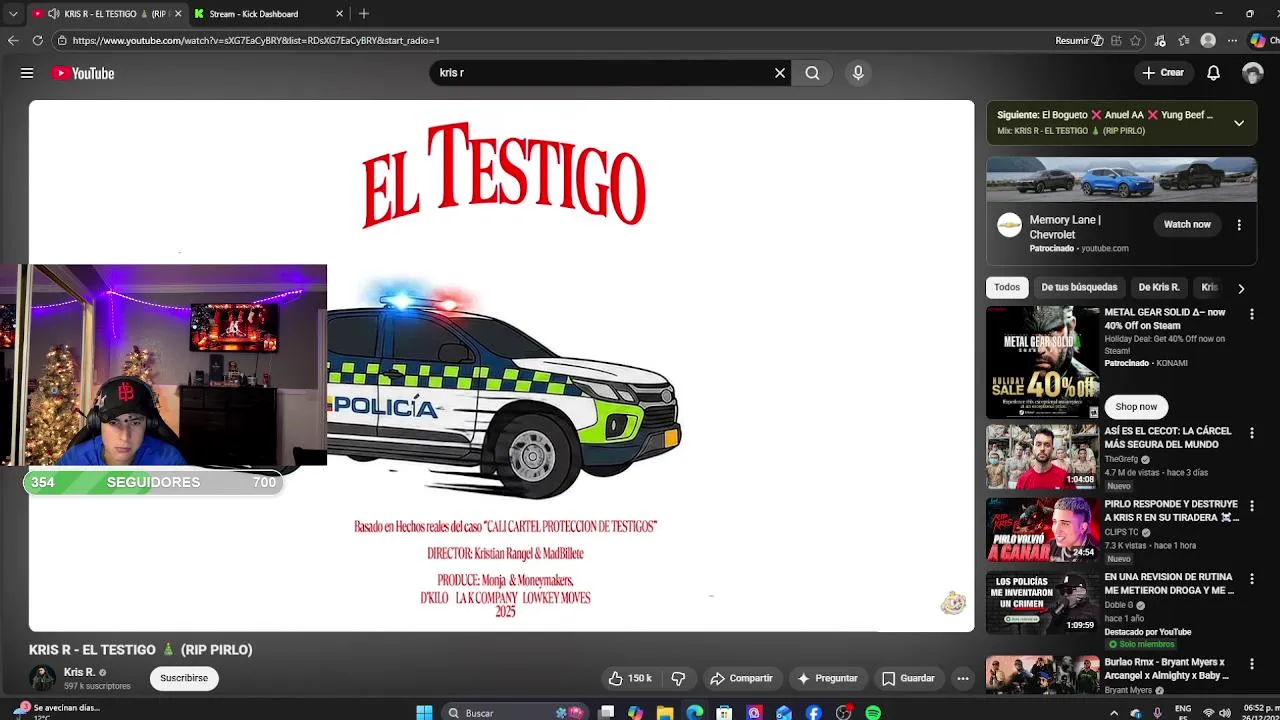Image resolution: width=1280 pixels, height=720 pixels.
Task: Open options for Pirlo Responde video
Action: click(1251, 506)
